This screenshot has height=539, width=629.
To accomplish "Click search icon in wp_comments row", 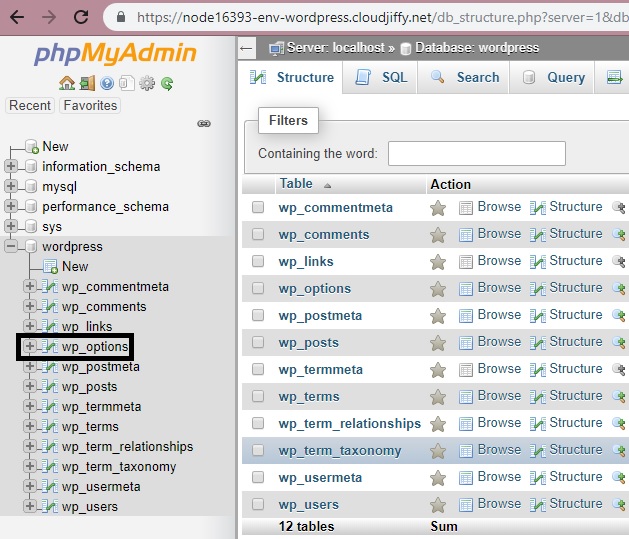I will 620,235.
